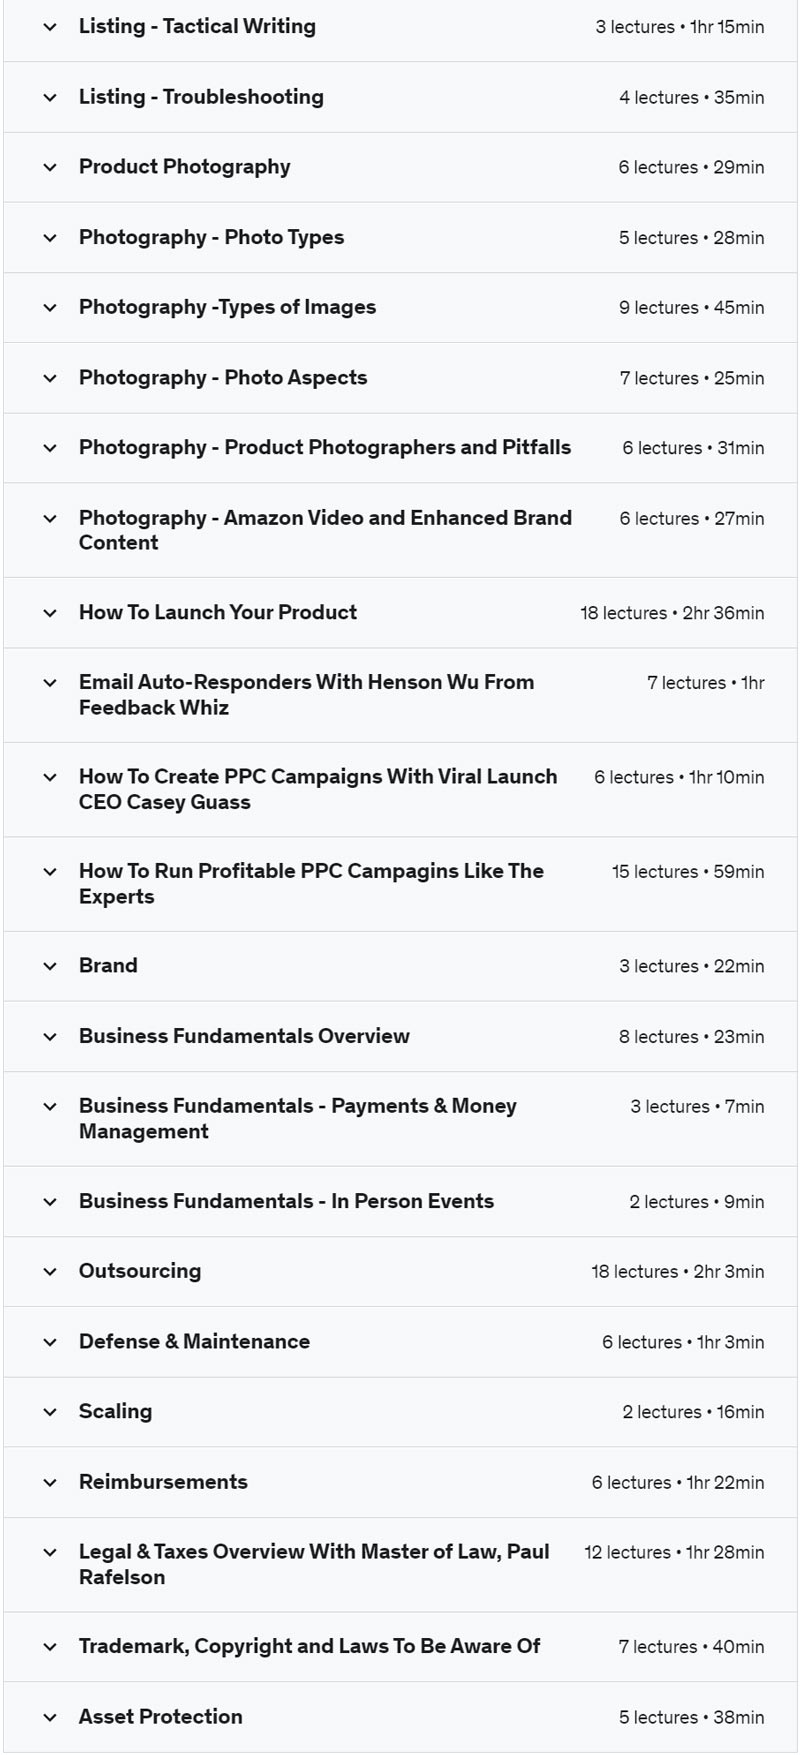The width and height of the screenshot is (800, 1755).
Task: Click the Reimbursements lecture count text
Action: click(x=677, y=1483)
